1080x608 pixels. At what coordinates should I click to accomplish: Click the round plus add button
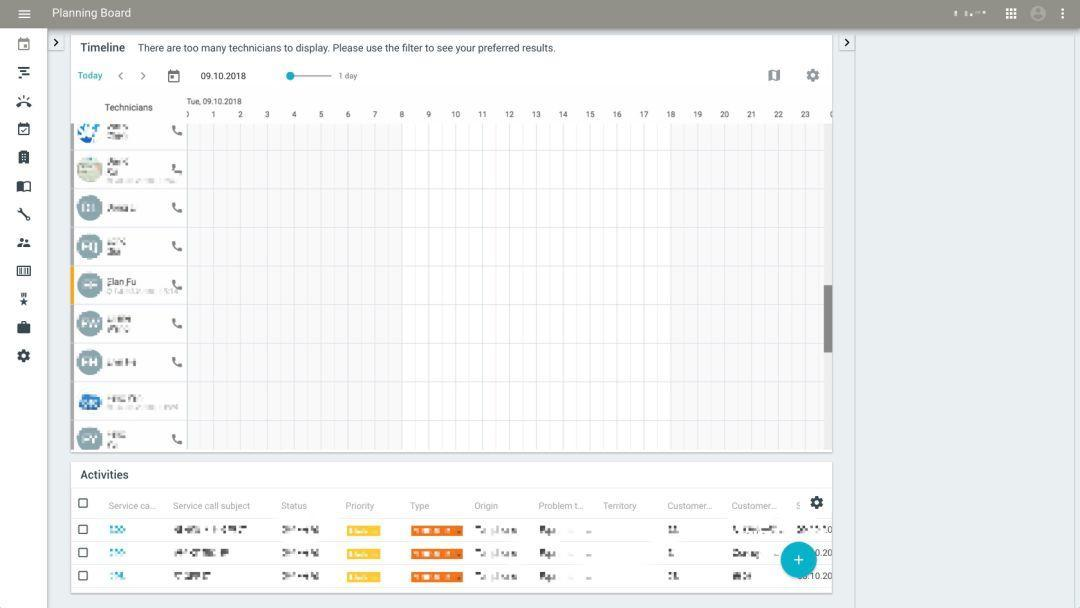(798, 560)
